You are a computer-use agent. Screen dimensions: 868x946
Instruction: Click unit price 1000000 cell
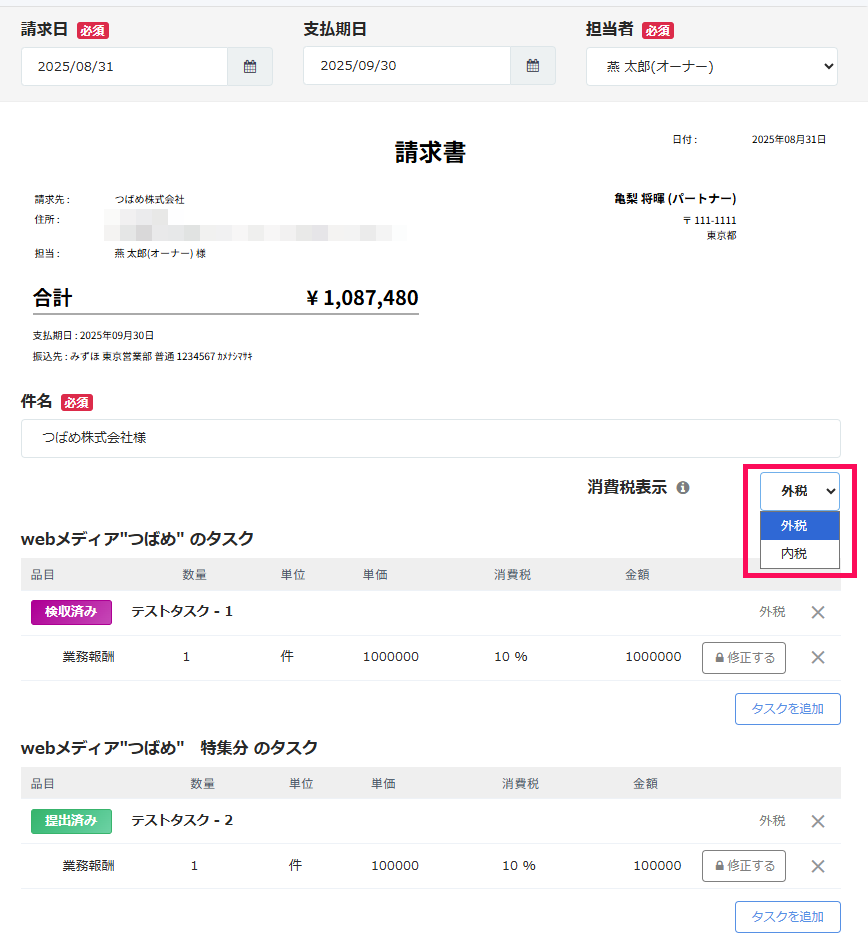coord(391,657)
